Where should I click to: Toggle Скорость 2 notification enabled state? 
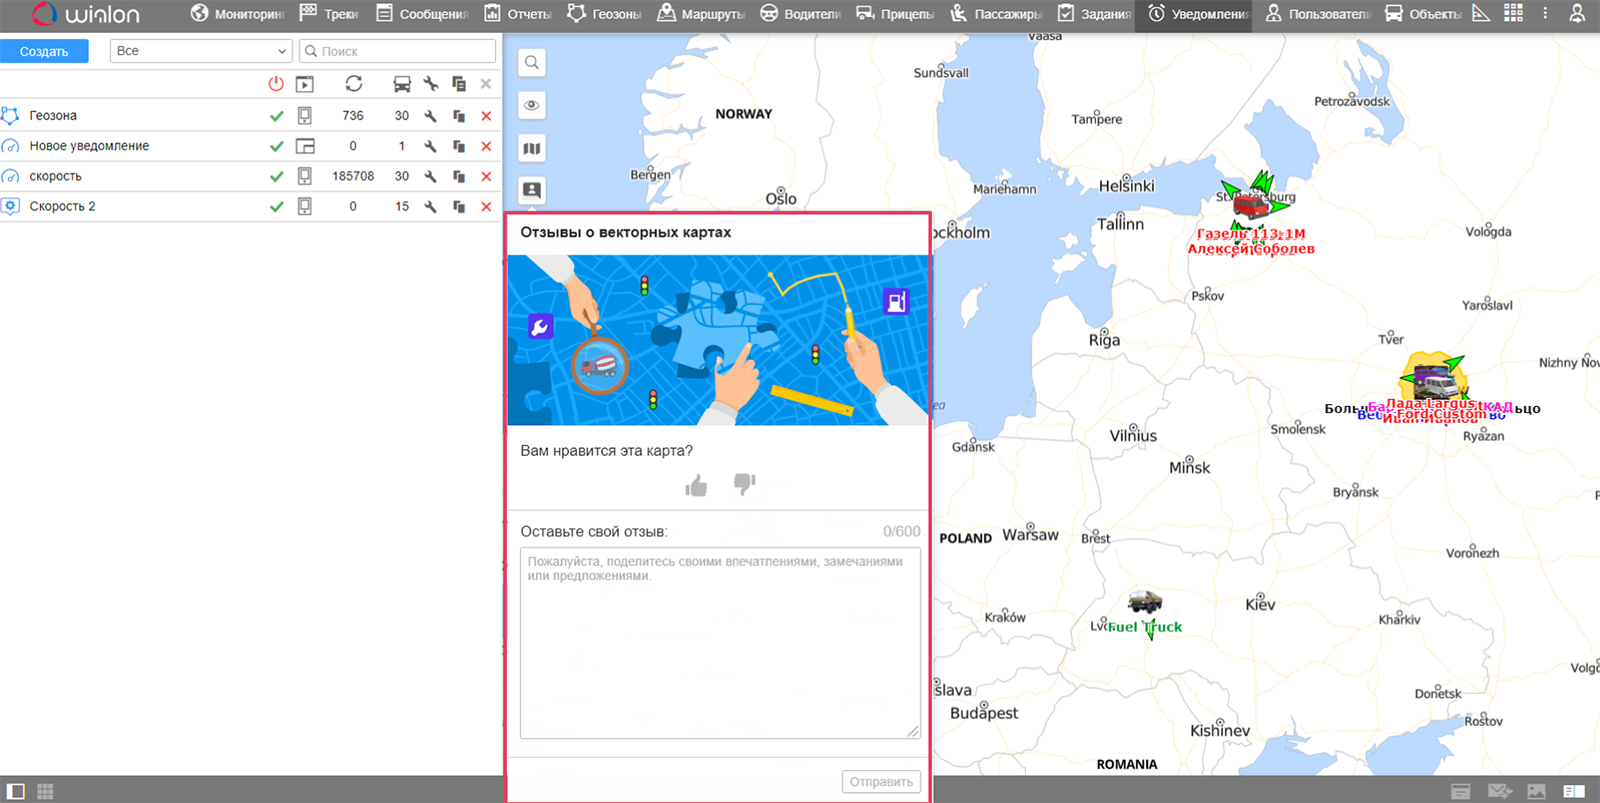(x=277, y=206)
